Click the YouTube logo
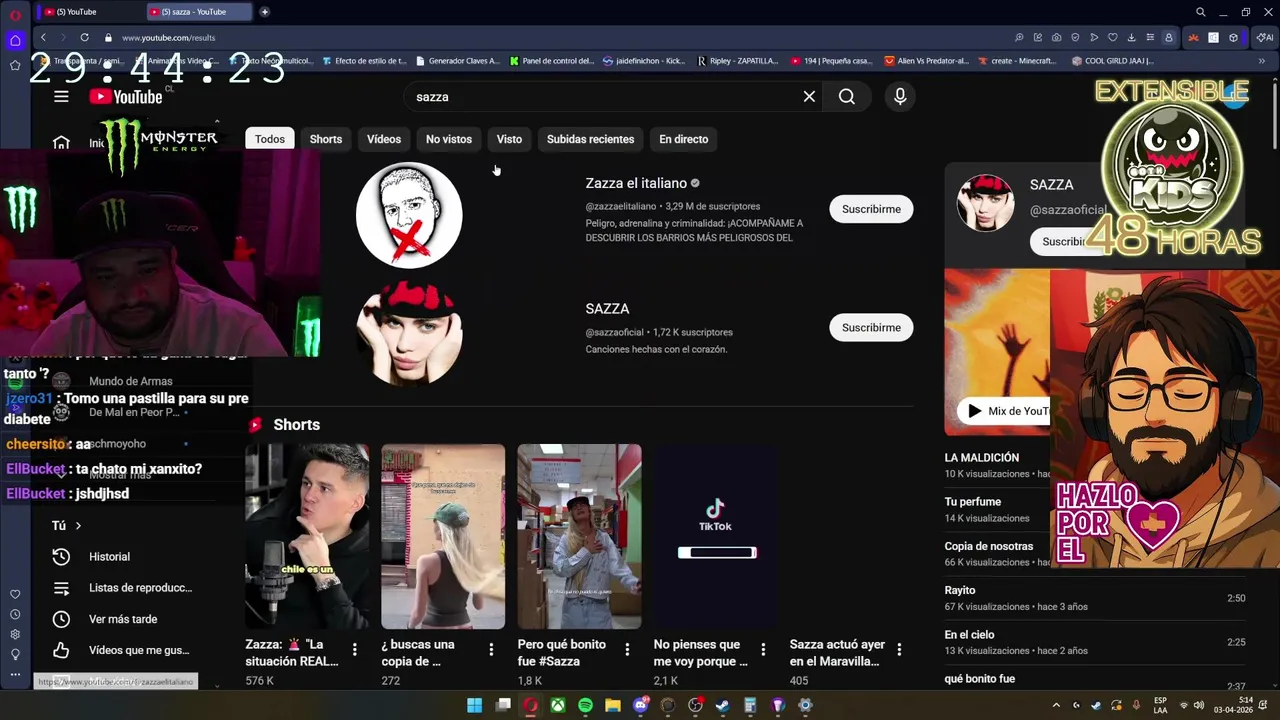 point(126,96)
